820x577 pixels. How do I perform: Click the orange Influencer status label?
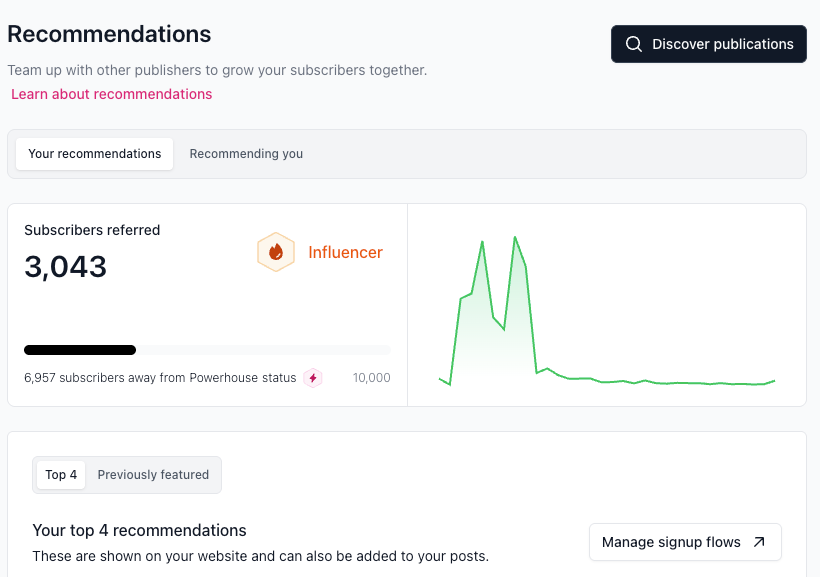(345, 252)
